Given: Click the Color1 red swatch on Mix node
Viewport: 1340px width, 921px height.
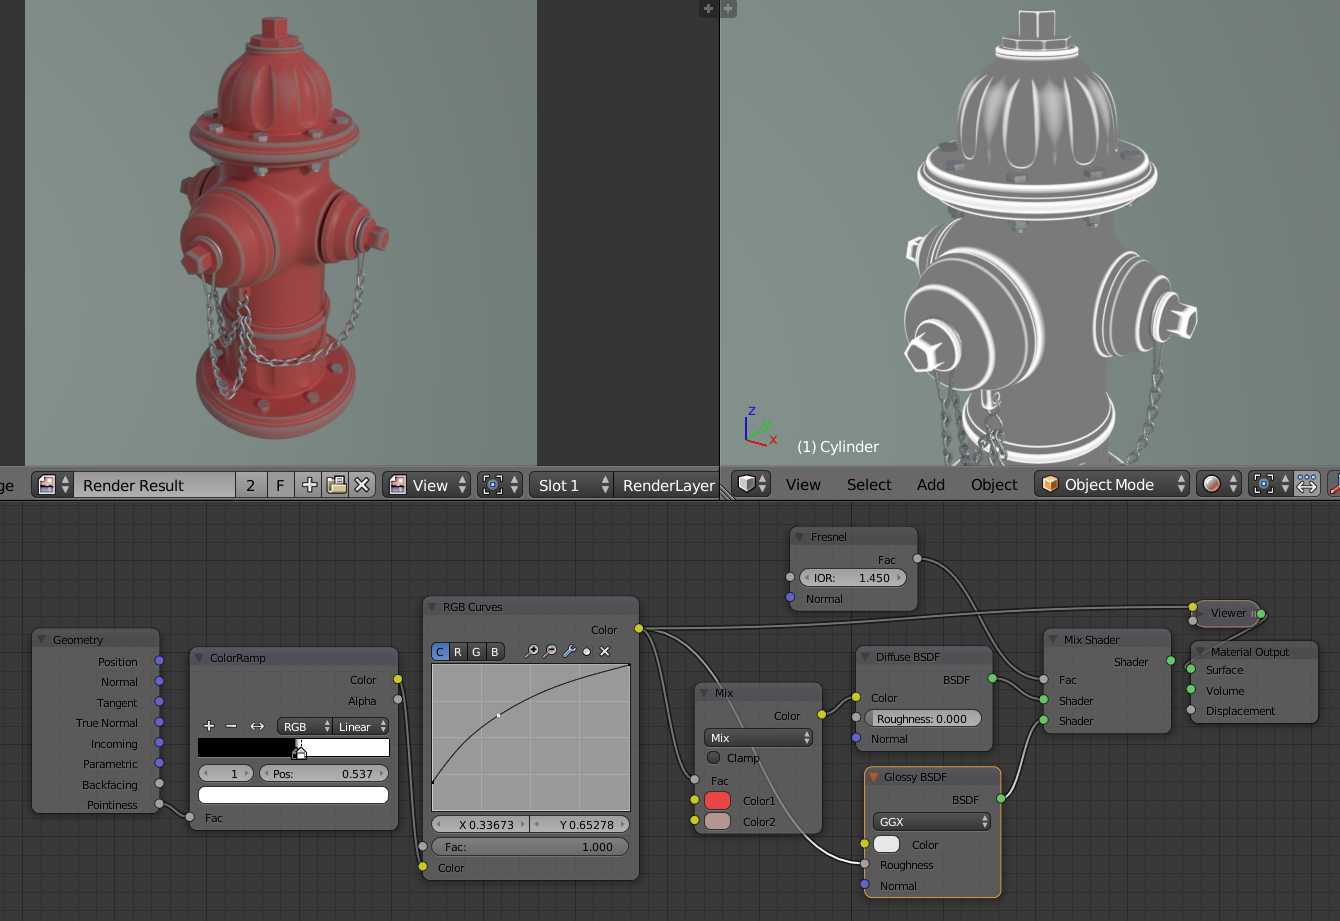Looking at the screenshot, I should coord(717,800).
